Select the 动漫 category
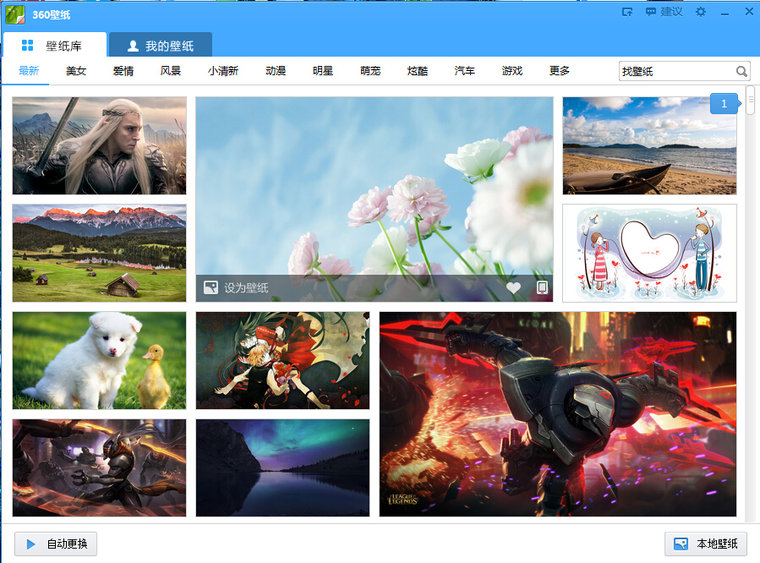 click(x=275, y=71)
